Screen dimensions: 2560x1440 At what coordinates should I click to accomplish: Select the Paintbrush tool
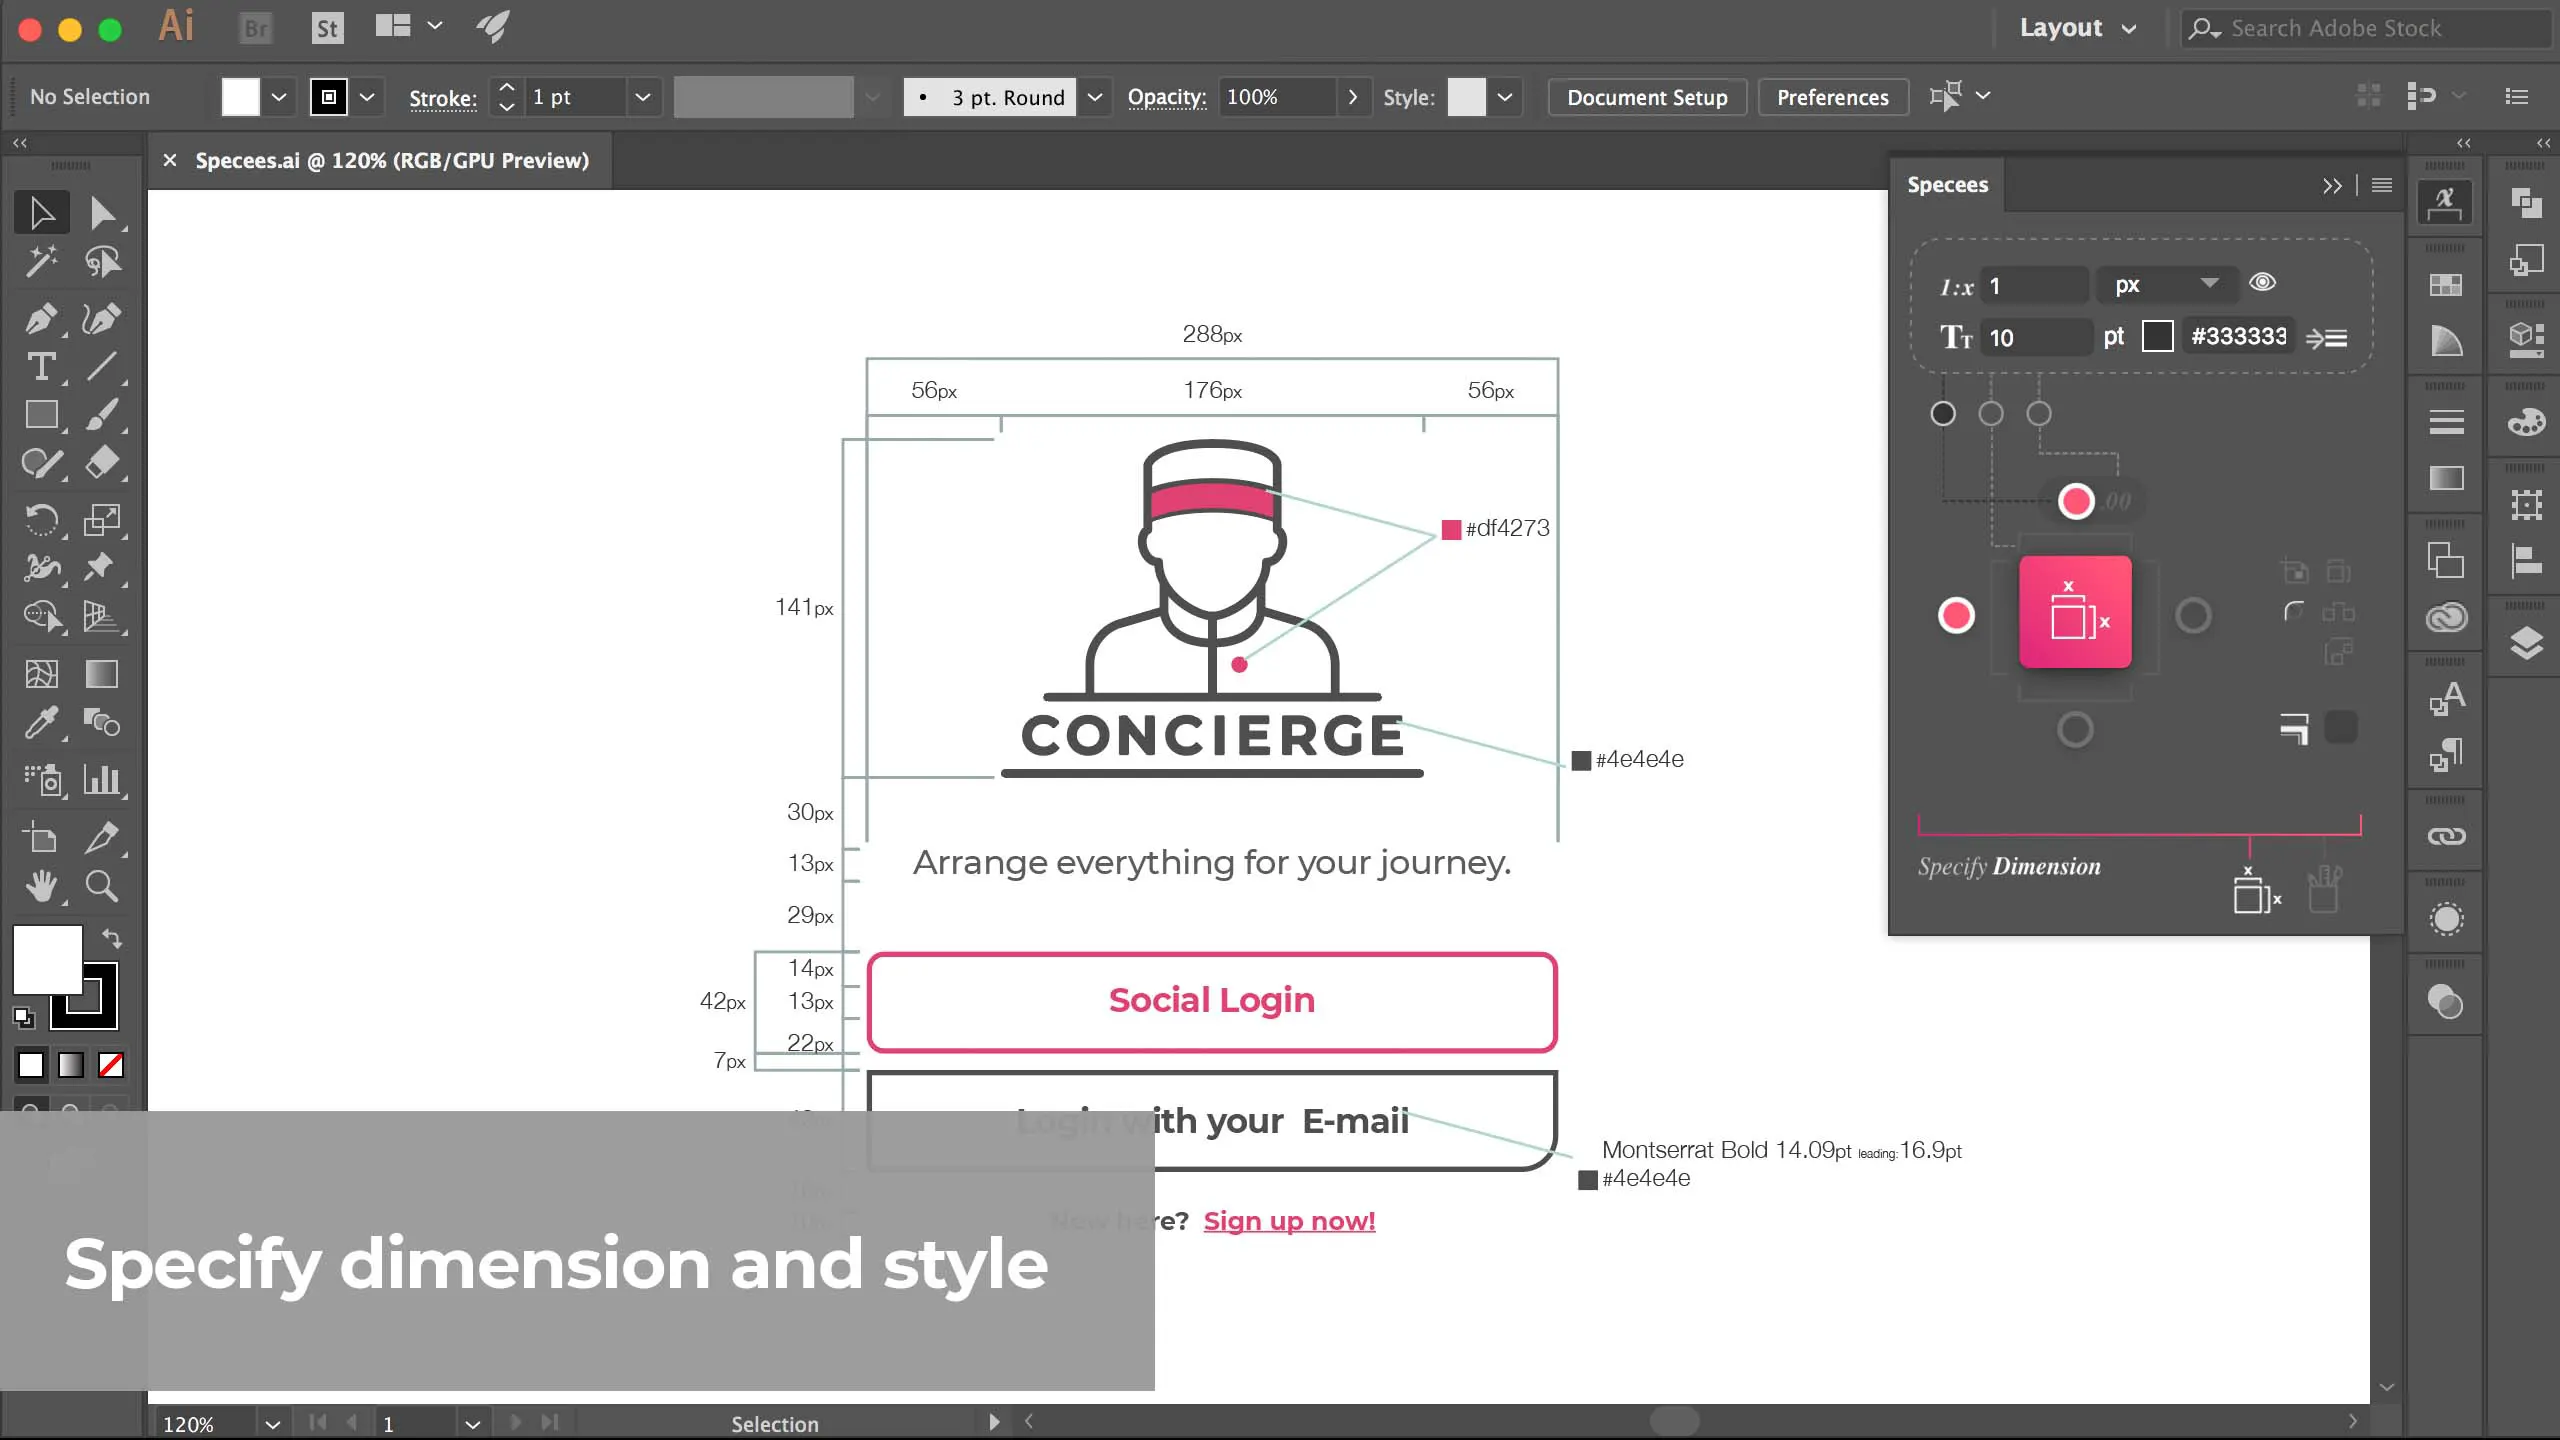coord(102,415)
